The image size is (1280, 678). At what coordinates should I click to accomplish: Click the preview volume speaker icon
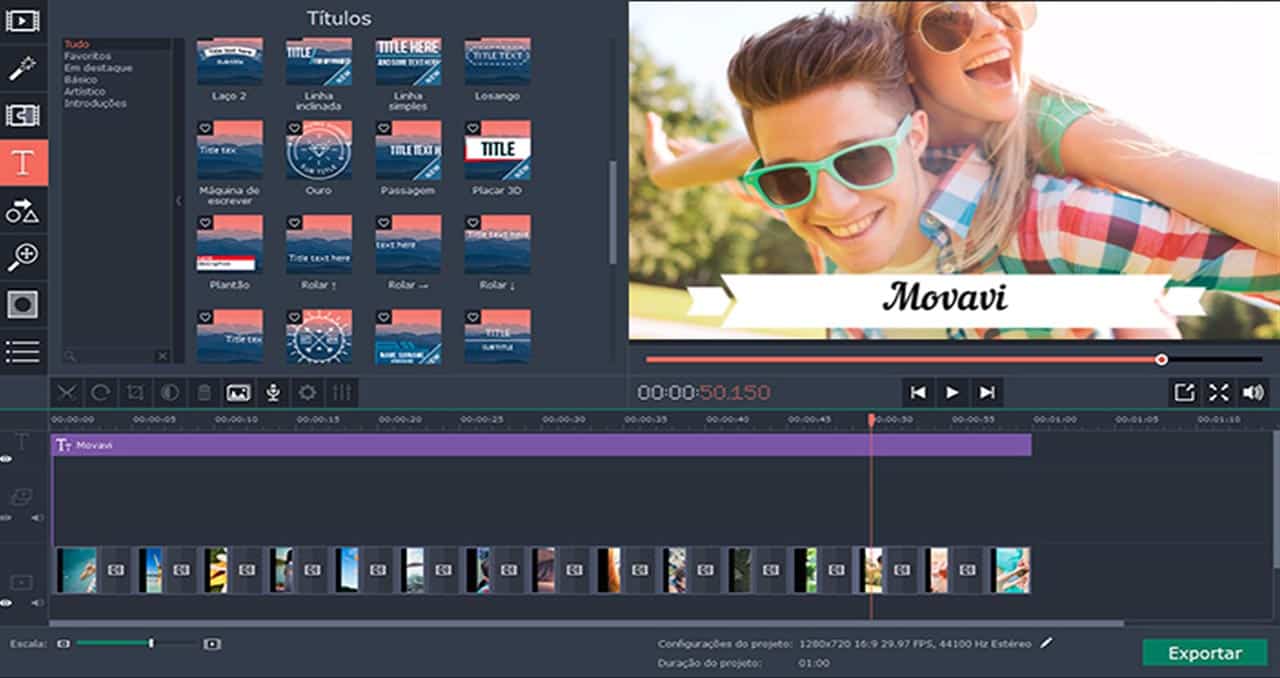tap(1252, 393)
